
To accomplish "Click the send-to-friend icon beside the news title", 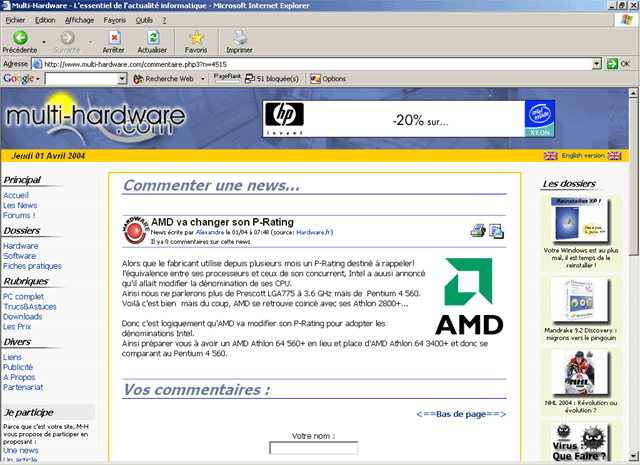I will click(x=496, y=231).
